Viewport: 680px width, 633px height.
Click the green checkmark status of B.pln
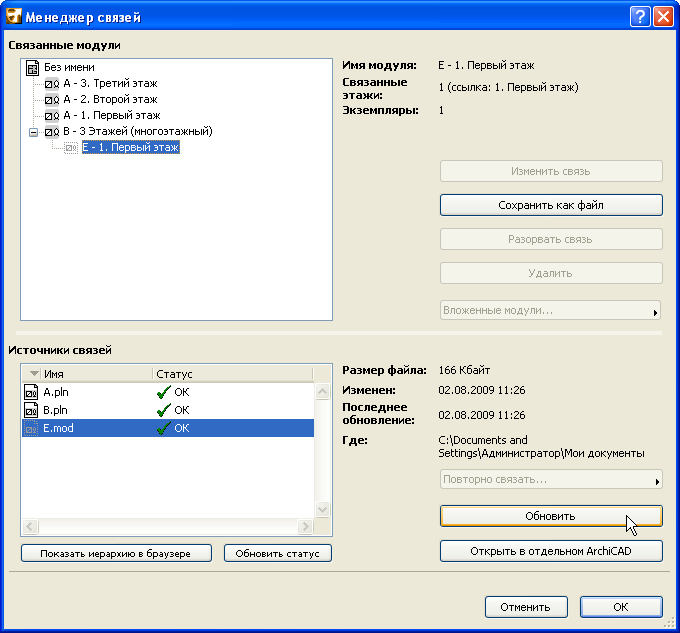(163, 410)
